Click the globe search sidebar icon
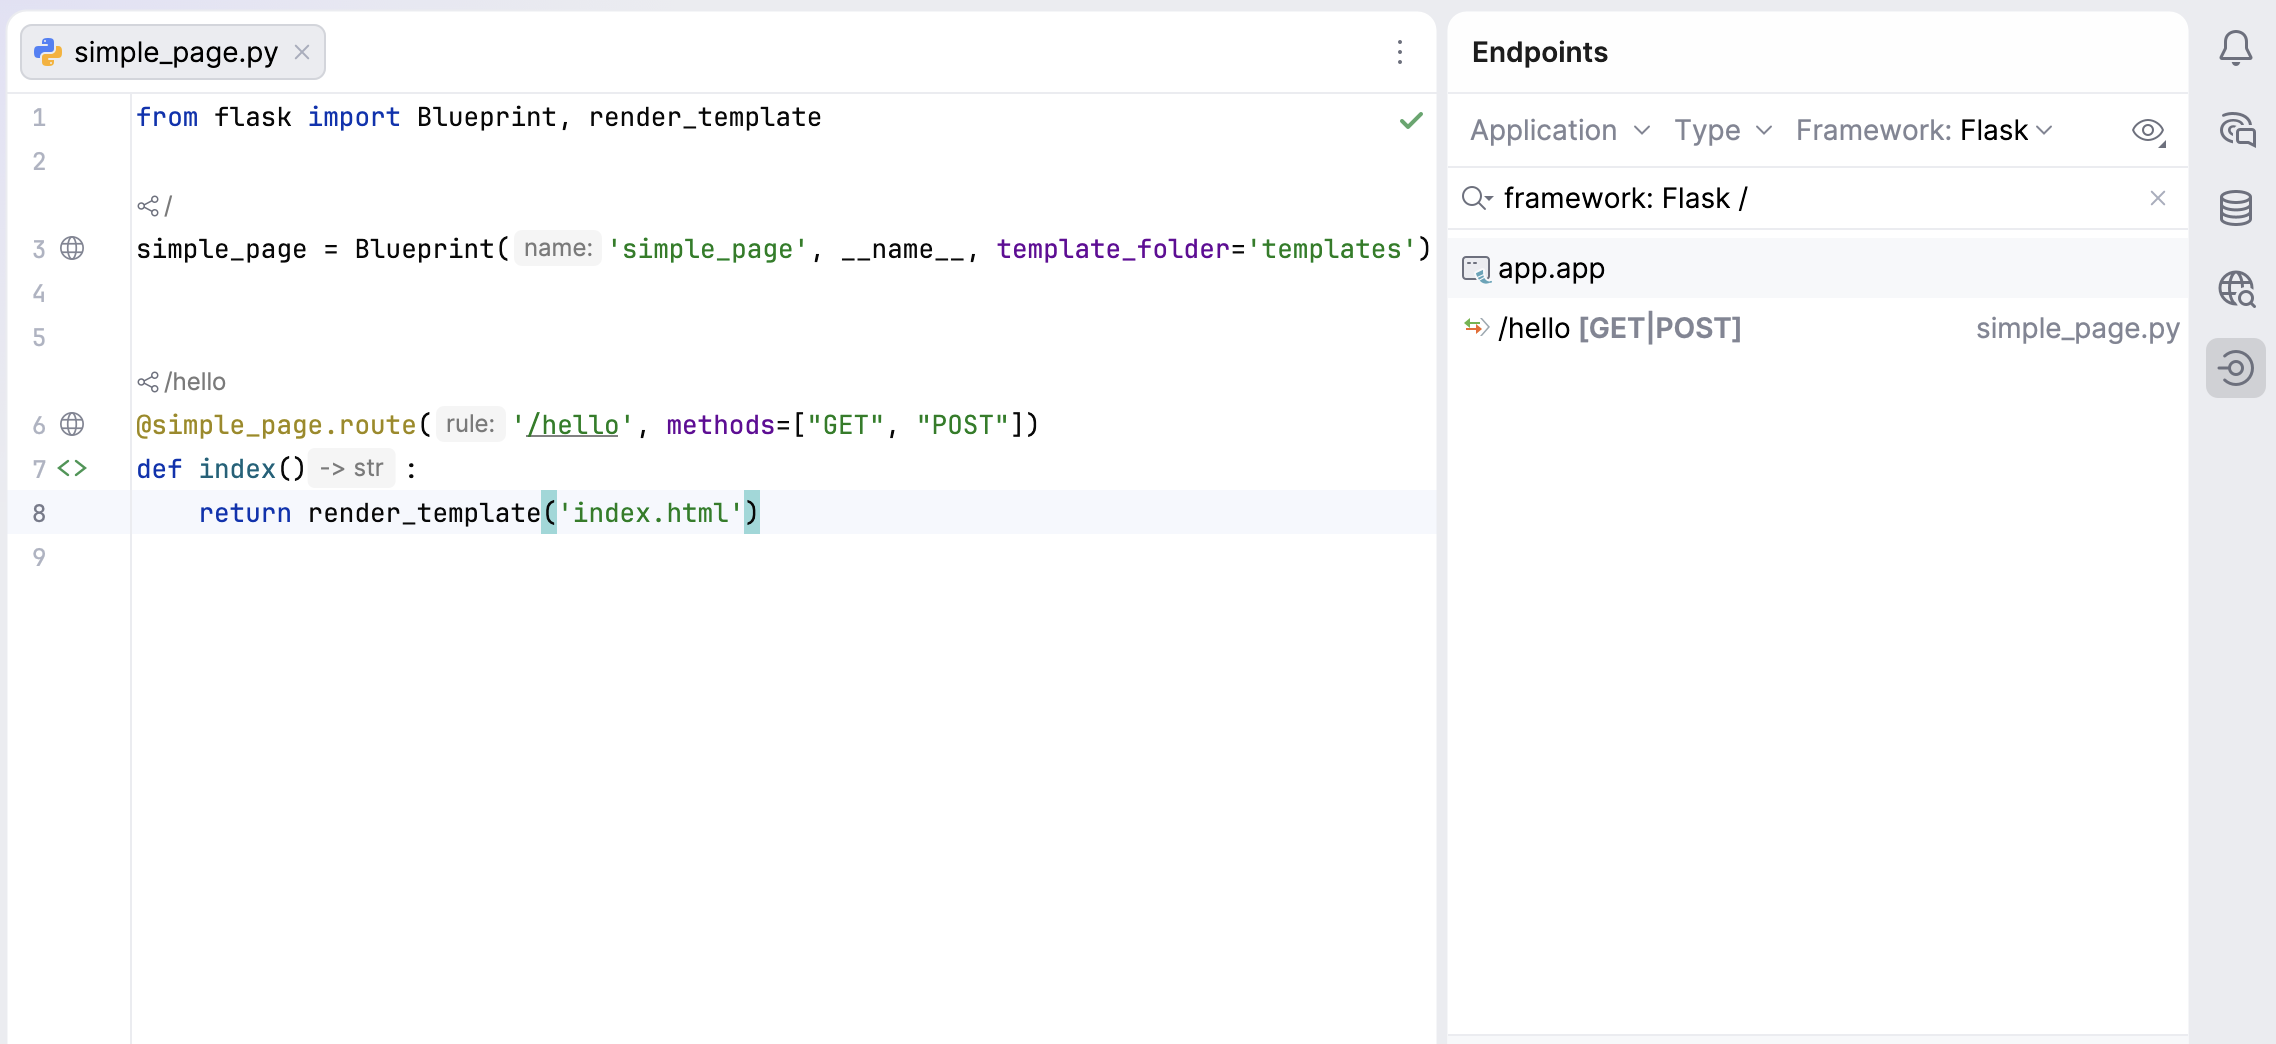Image resolution: width=2276 pixels, height=1044 pixels. (2237, 288)
